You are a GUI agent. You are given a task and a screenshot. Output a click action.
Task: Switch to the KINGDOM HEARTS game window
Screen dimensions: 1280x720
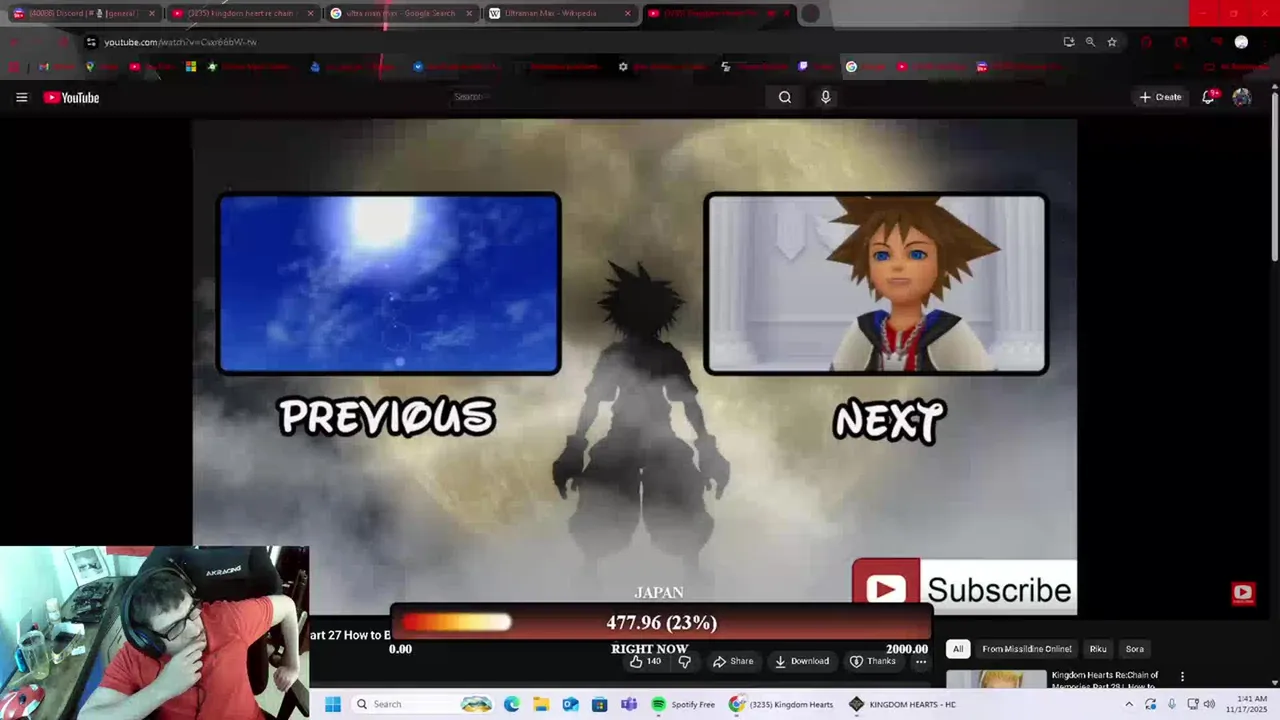[903, 704]
